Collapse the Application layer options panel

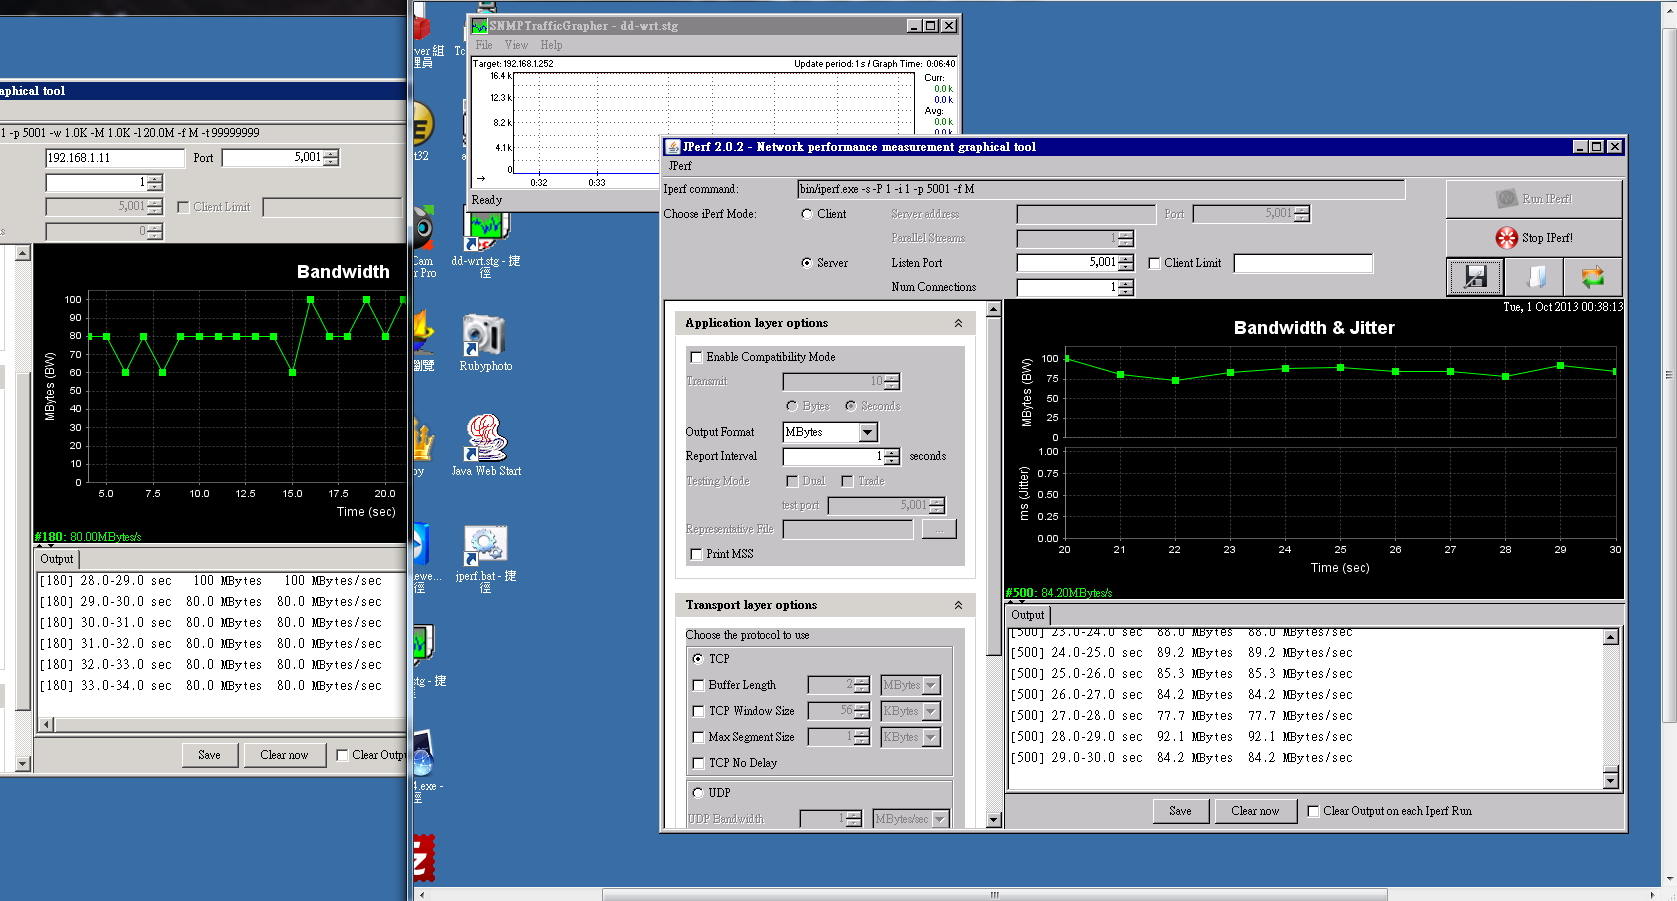958,323
